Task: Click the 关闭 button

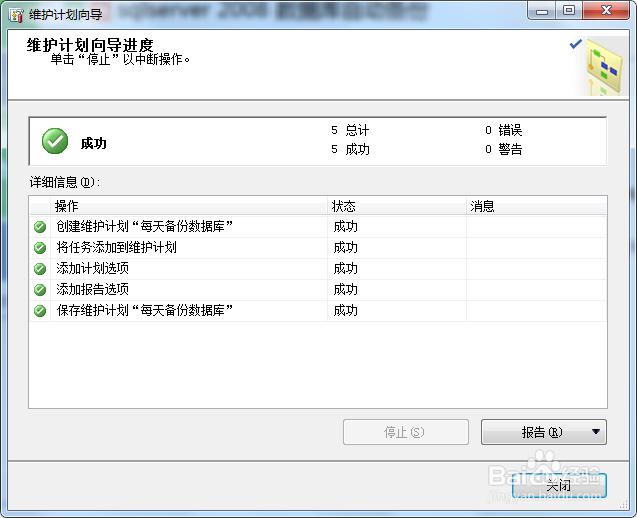Action: tap(559, 485)
